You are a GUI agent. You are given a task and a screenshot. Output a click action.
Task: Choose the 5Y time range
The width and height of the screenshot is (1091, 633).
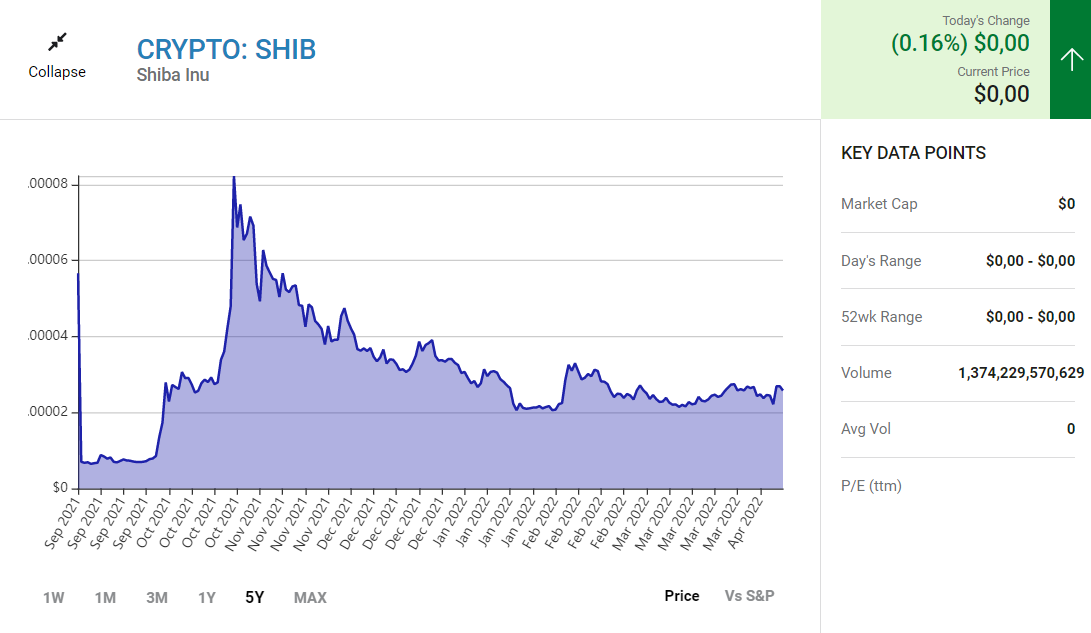tap(255, 598)
